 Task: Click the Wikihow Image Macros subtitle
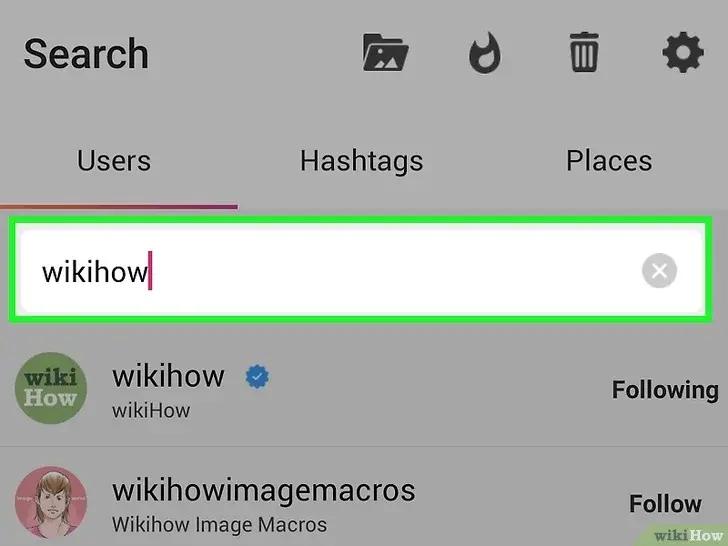click(219, 525)
